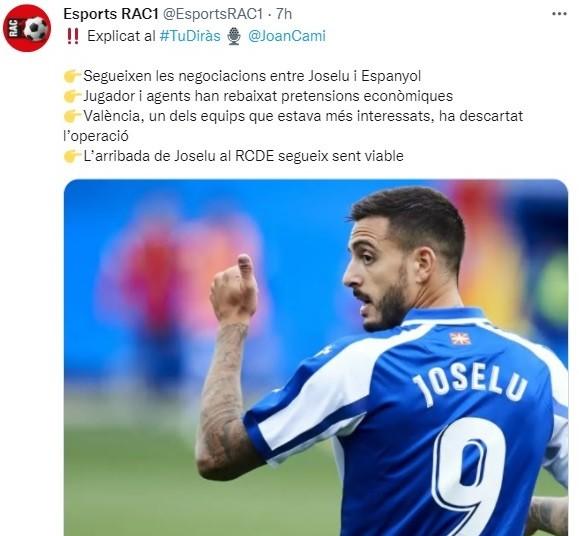The height and width of the screenshot is (536, 579).
Task: Click the pointing hand emoji before Jugador
Action: 72,96
